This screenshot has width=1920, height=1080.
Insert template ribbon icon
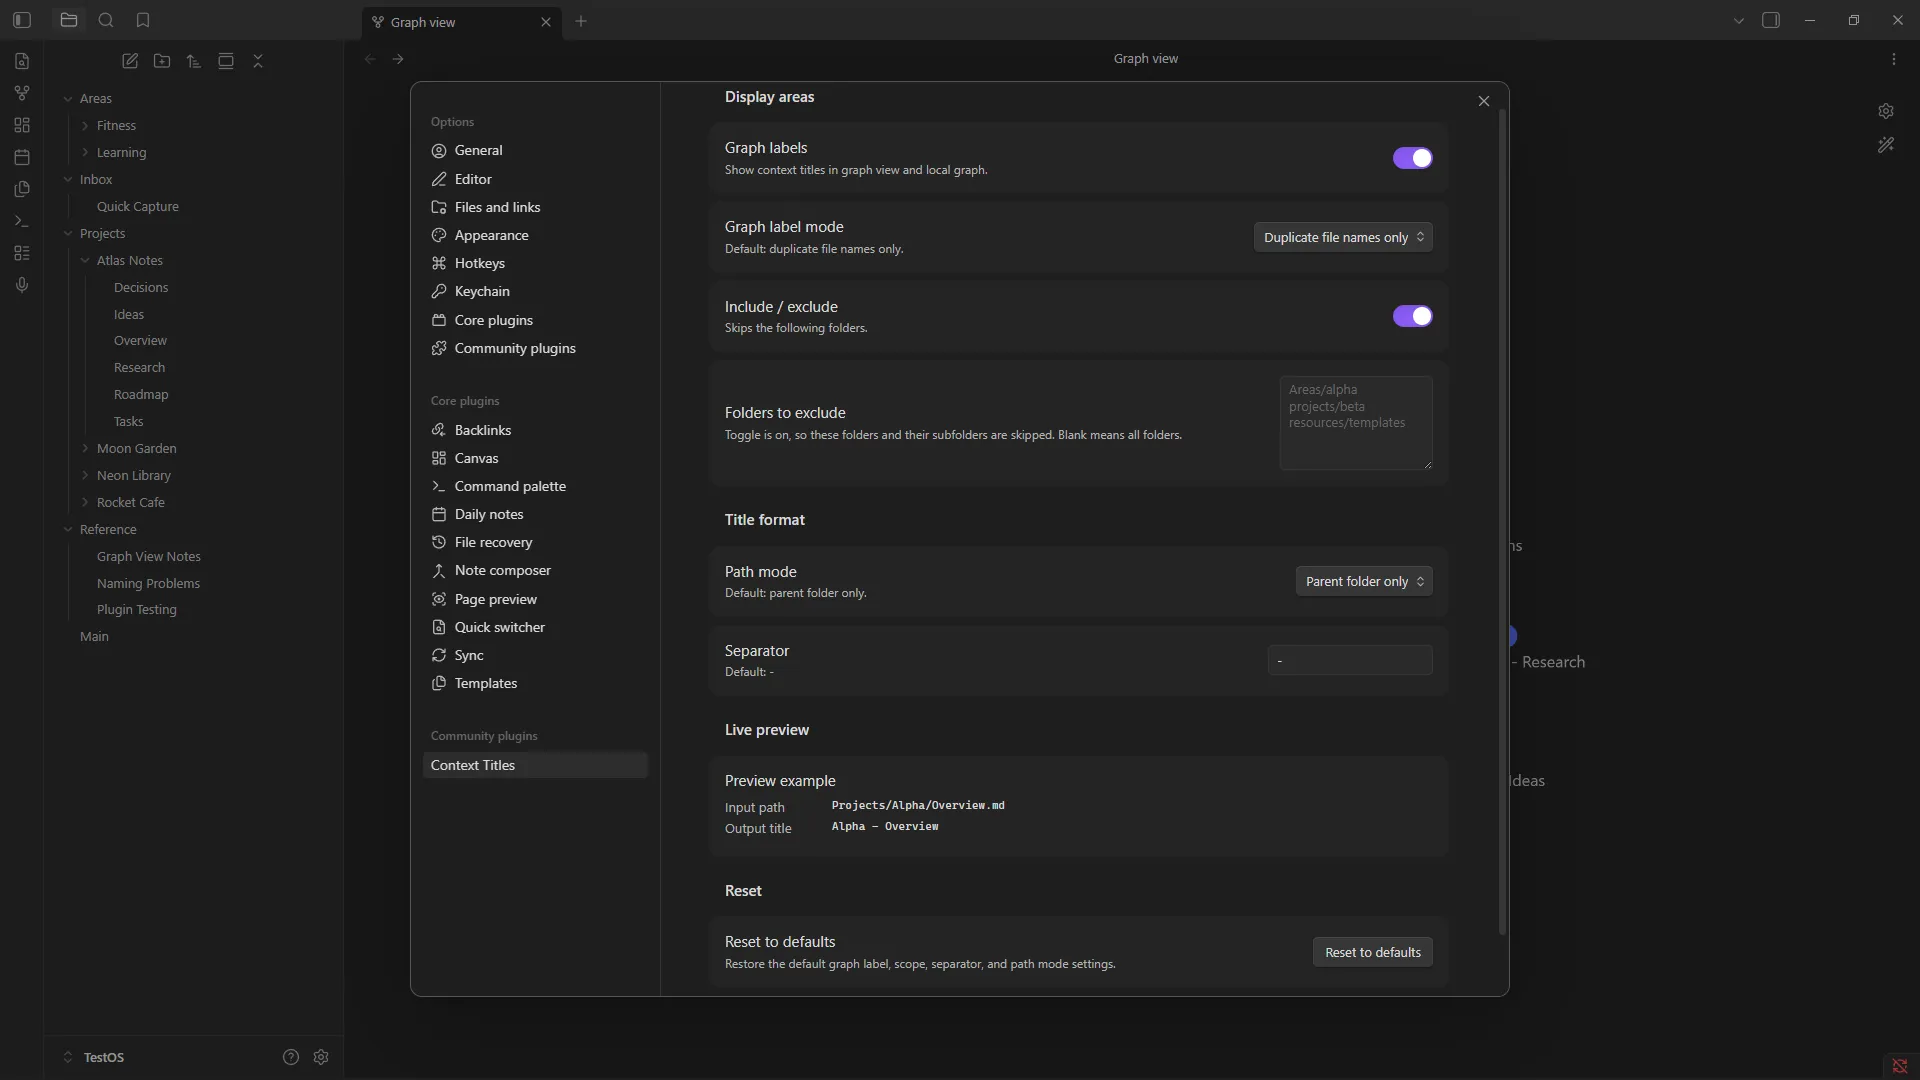pos(22,189)
